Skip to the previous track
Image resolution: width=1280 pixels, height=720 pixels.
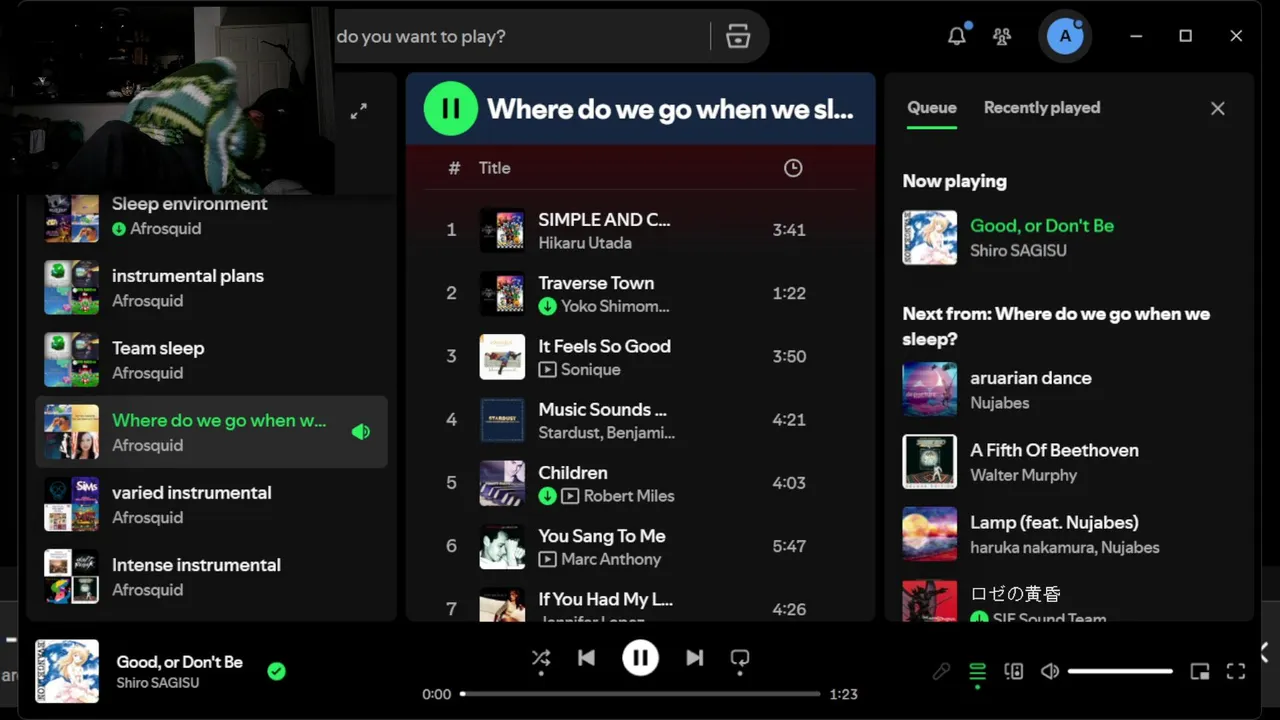click(x=587, y=657)
